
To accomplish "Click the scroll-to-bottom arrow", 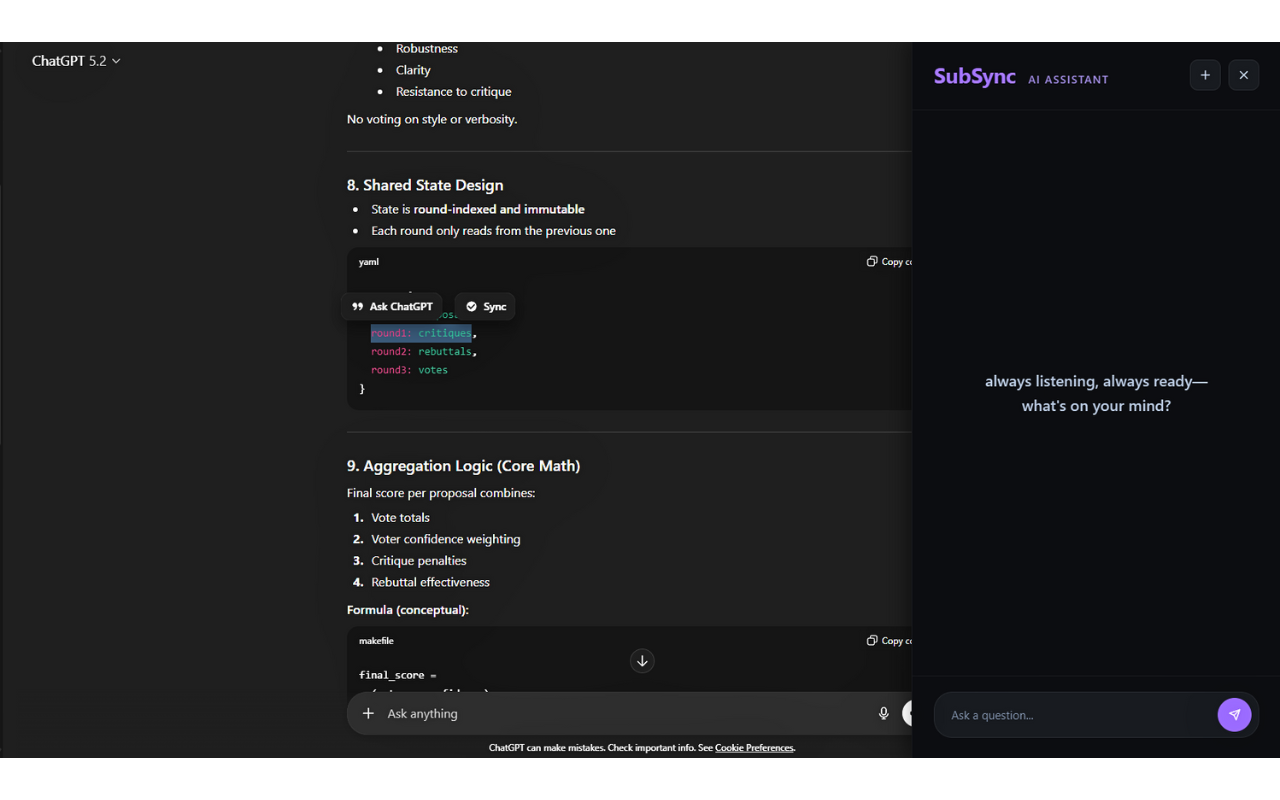I will tap(642, 661).
